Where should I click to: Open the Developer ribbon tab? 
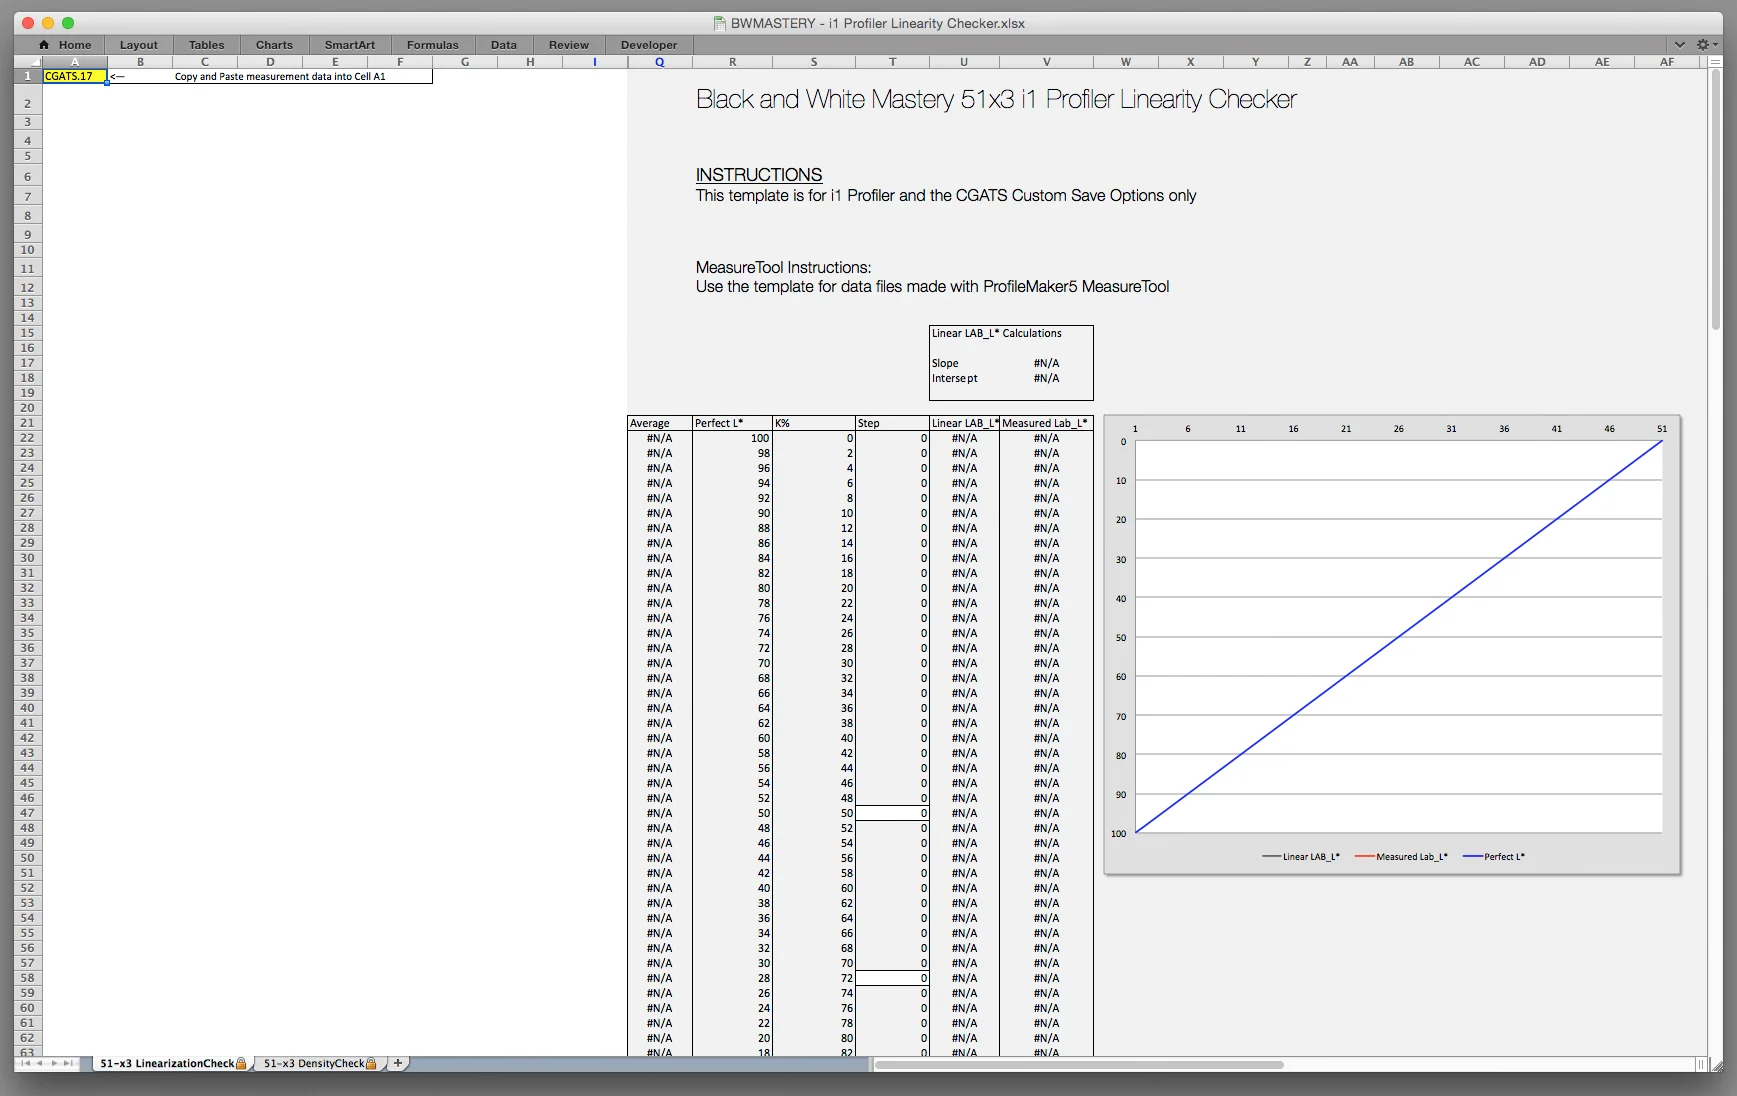click(x=649, y=45)
